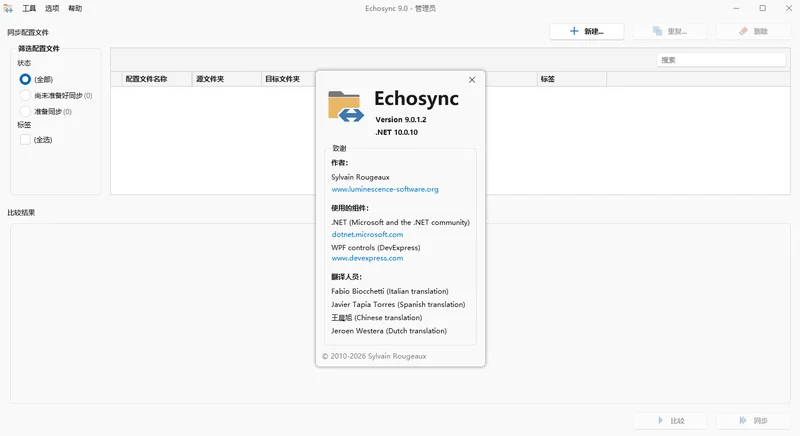Click the 目标文件夹 column header

[289, 79]
